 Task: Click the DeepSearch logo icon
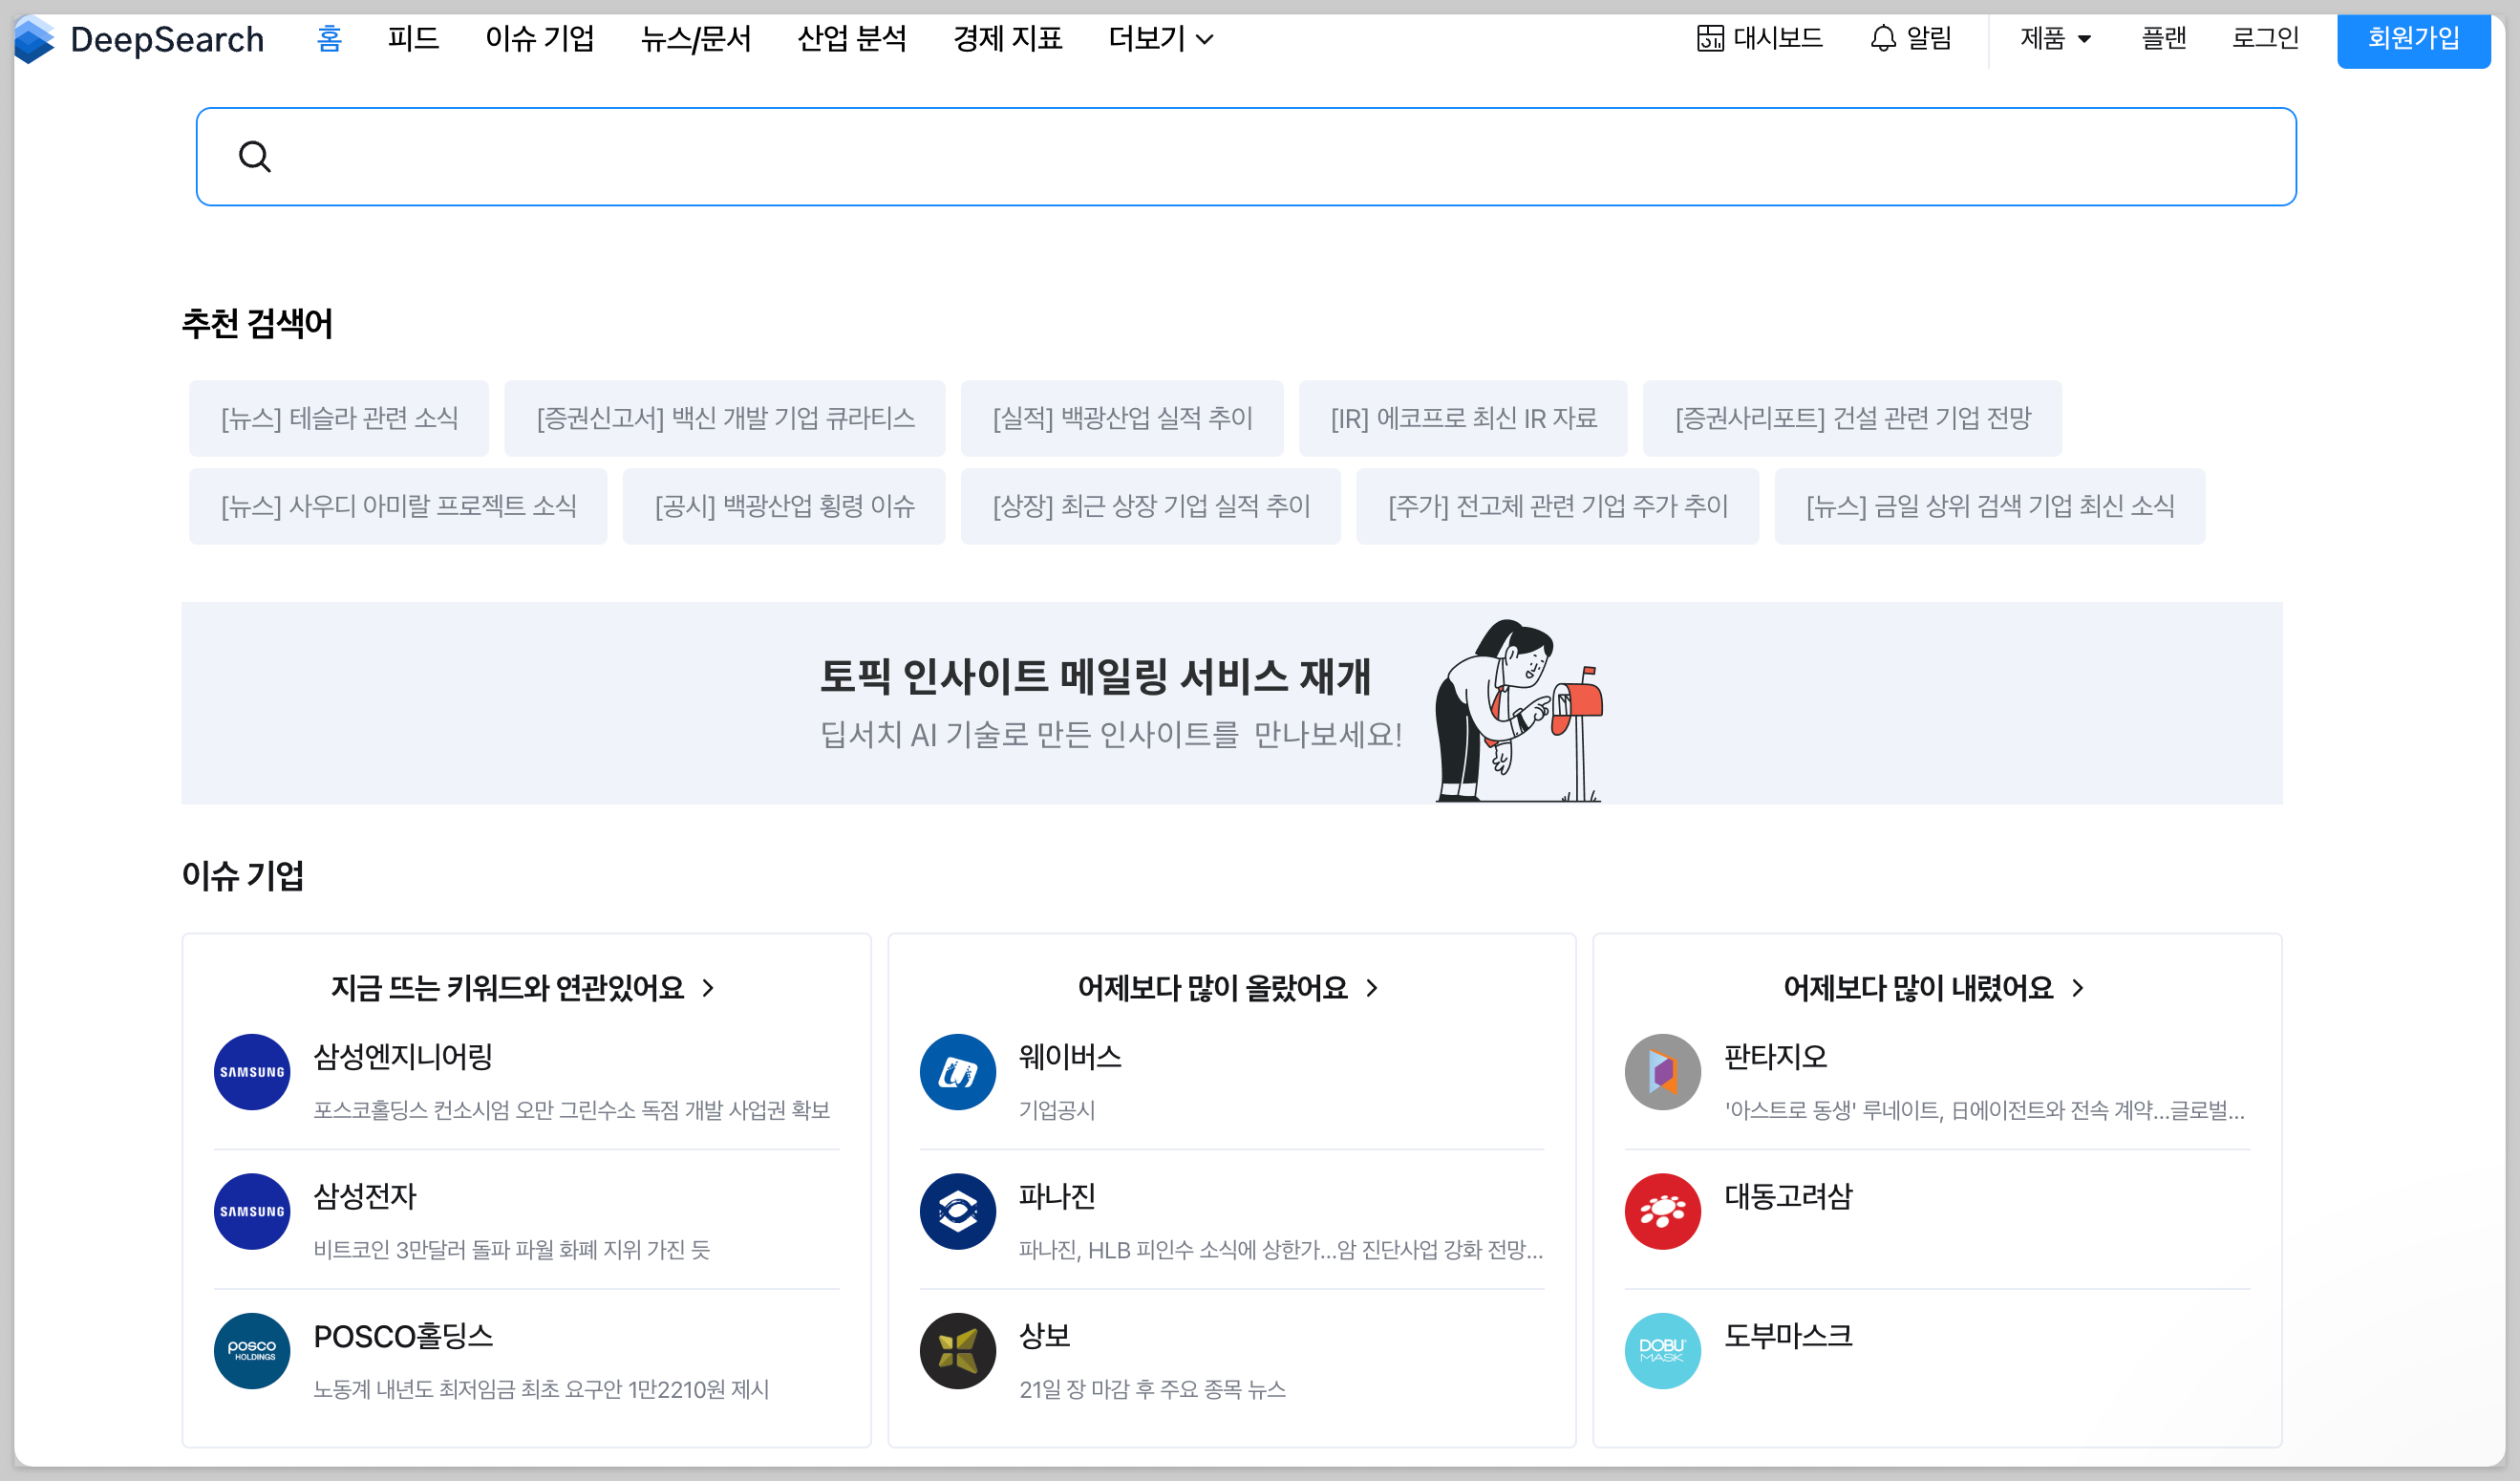point(34,40)
